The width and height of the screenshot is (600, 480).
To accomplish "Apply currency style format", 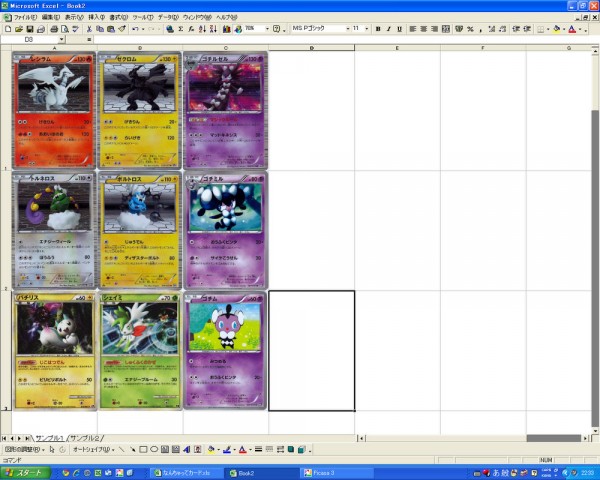I will [459, 29].
